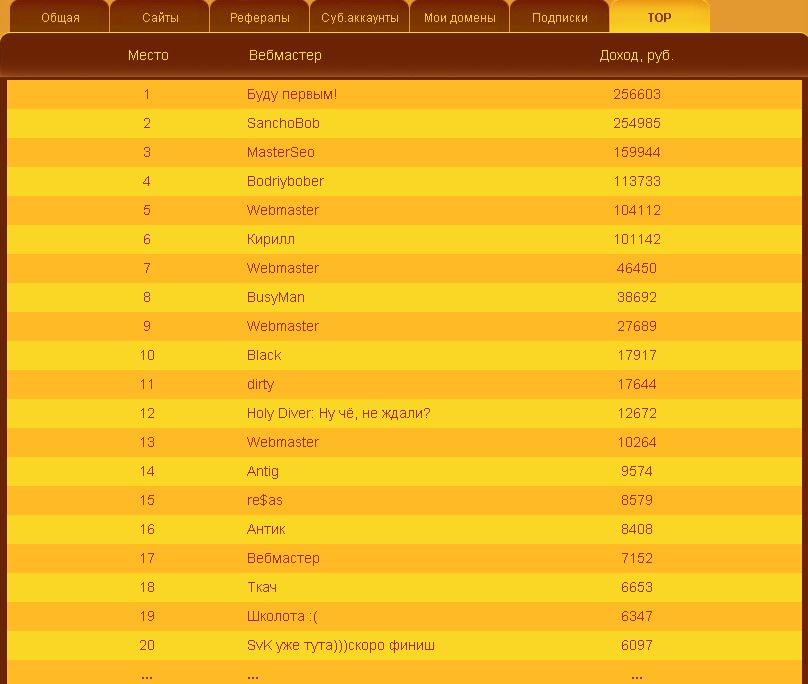This screenshot has width=808, height=684.
Task: Click webmaster name Школота :(
Action: 282,616
